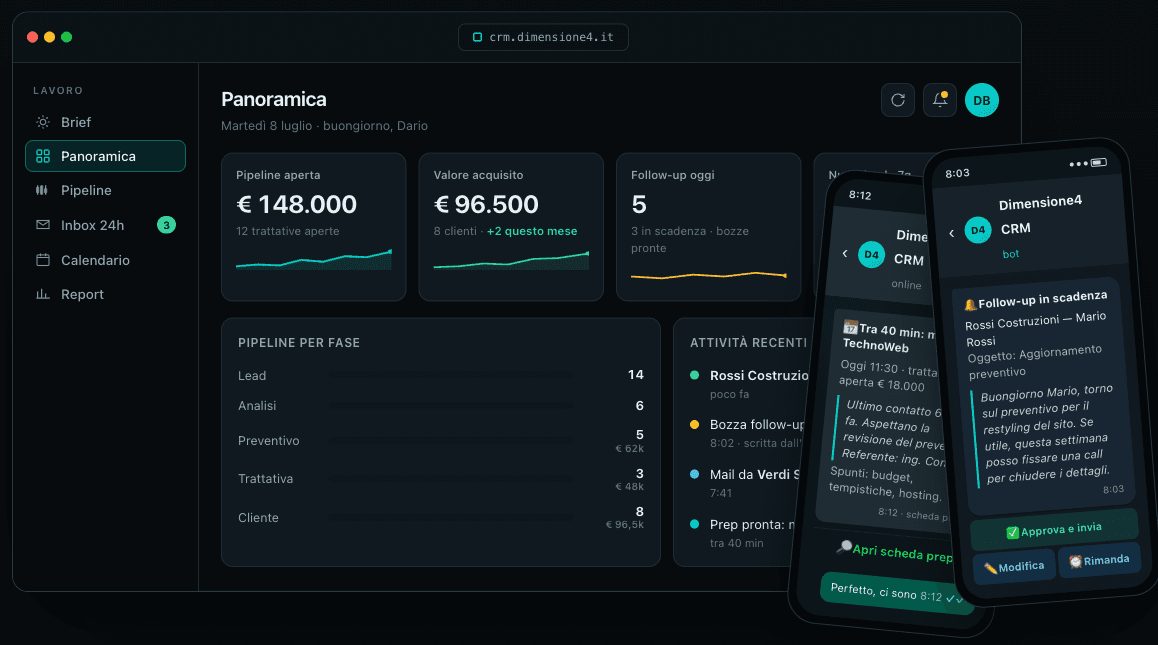
Task: Tap Buongiorno Mario draft message text
Action: coord(1046,434)
